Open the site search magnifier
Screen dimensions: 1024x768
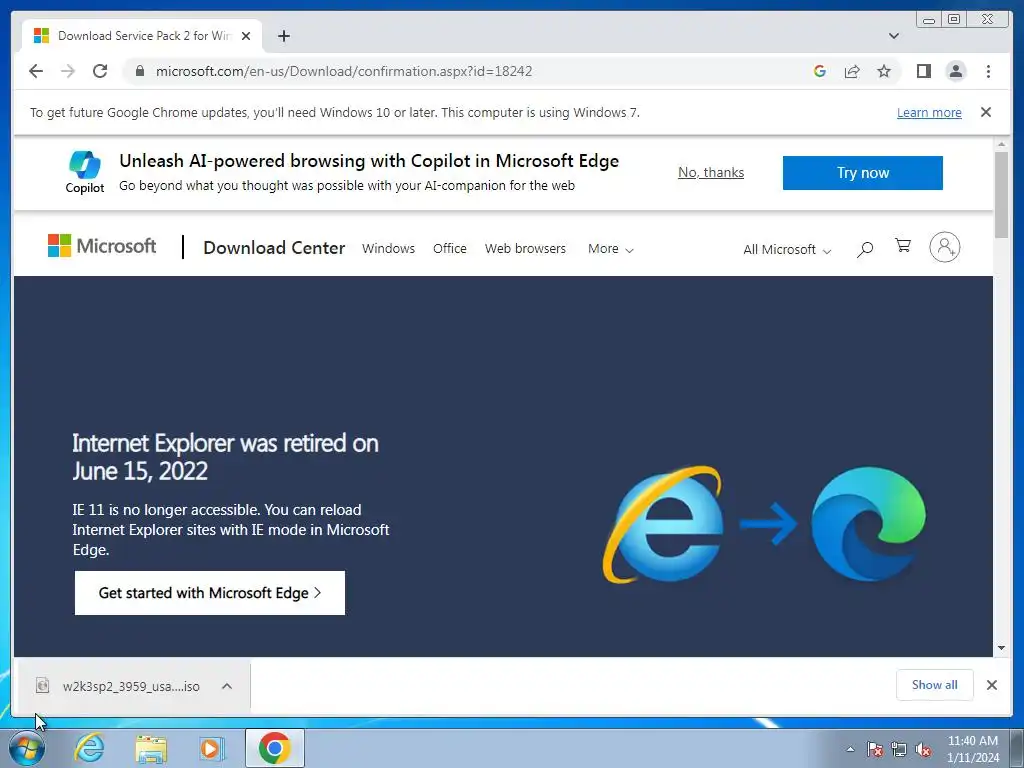pyautogui.click(x=864, y=249)
